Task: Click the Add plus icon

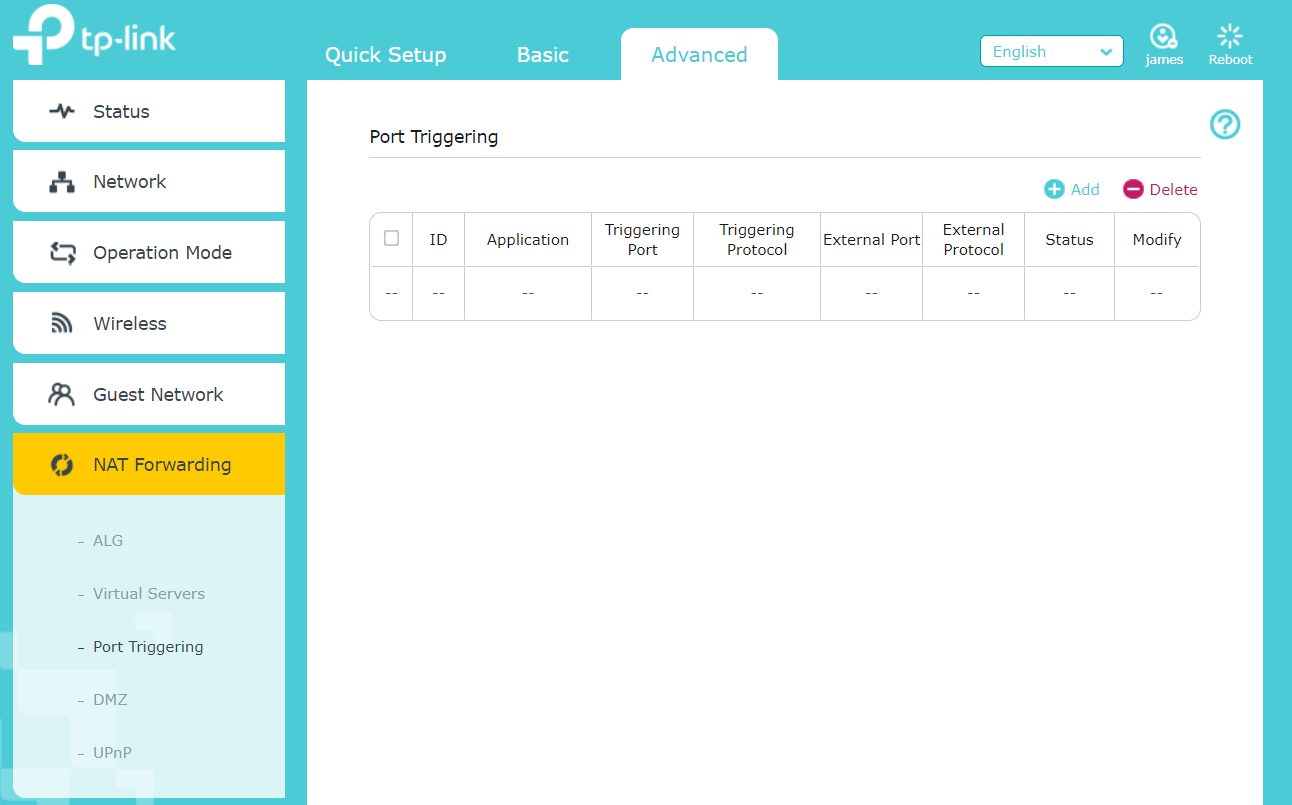Action: 1054,190
